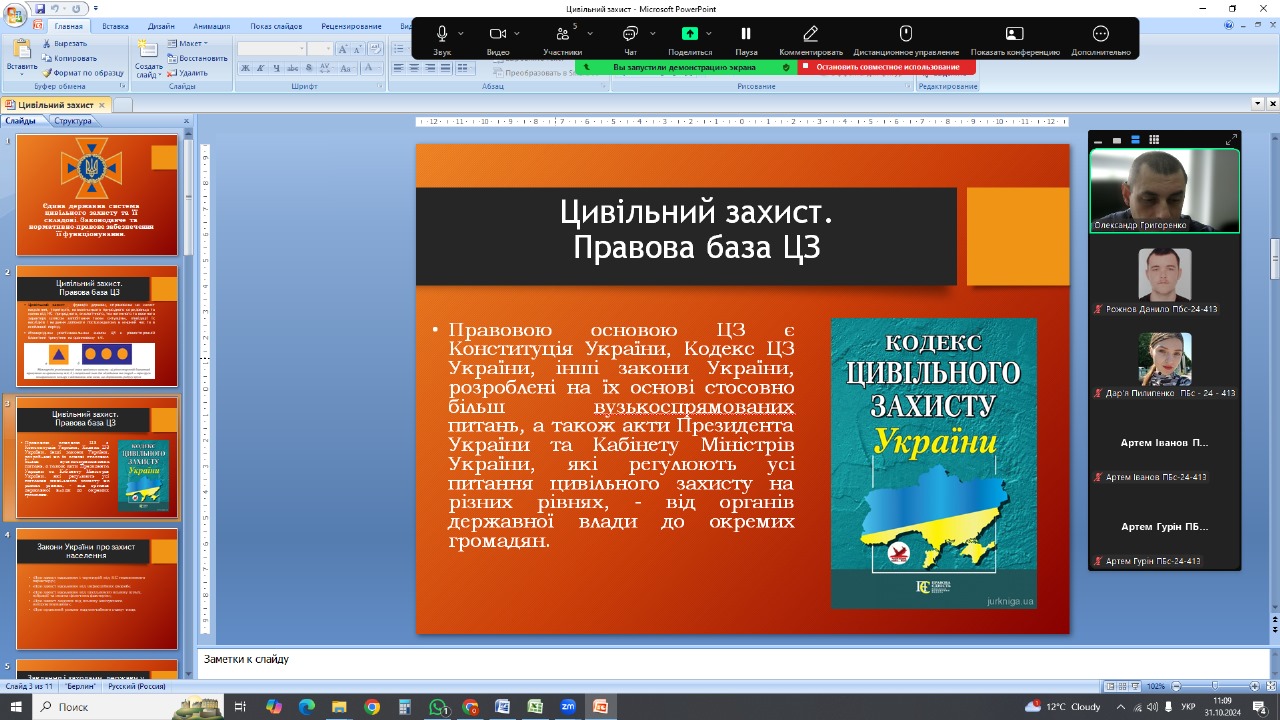Expand audio options arrow next to Звук
The width and height of the screenshot is (1280, 720).
tap(460, 33)
